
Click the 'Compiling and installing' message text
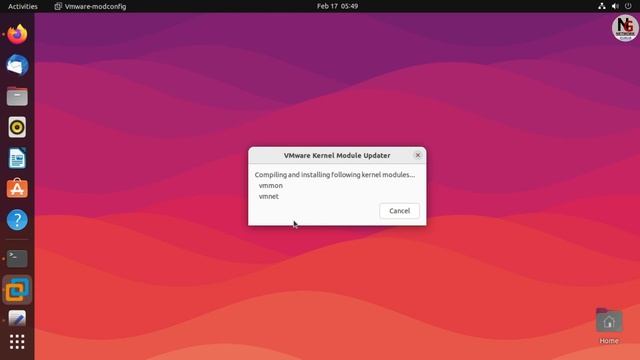[335, 175]
